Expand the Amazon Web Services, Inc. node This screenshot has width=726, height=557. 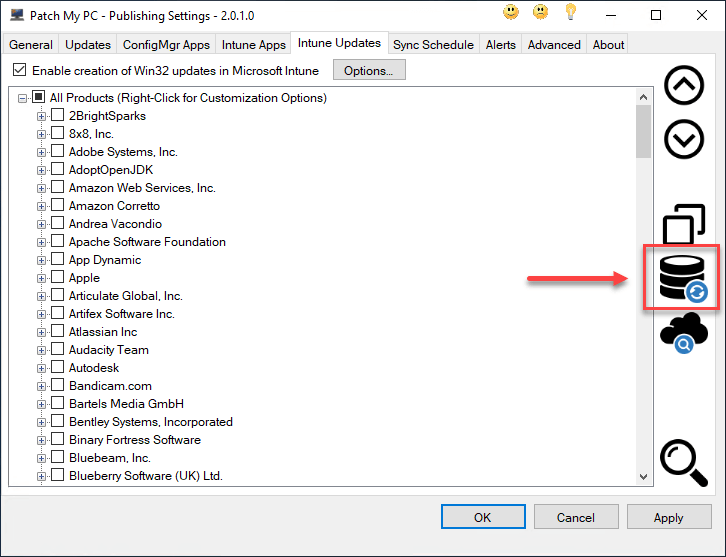coord(41,188)
